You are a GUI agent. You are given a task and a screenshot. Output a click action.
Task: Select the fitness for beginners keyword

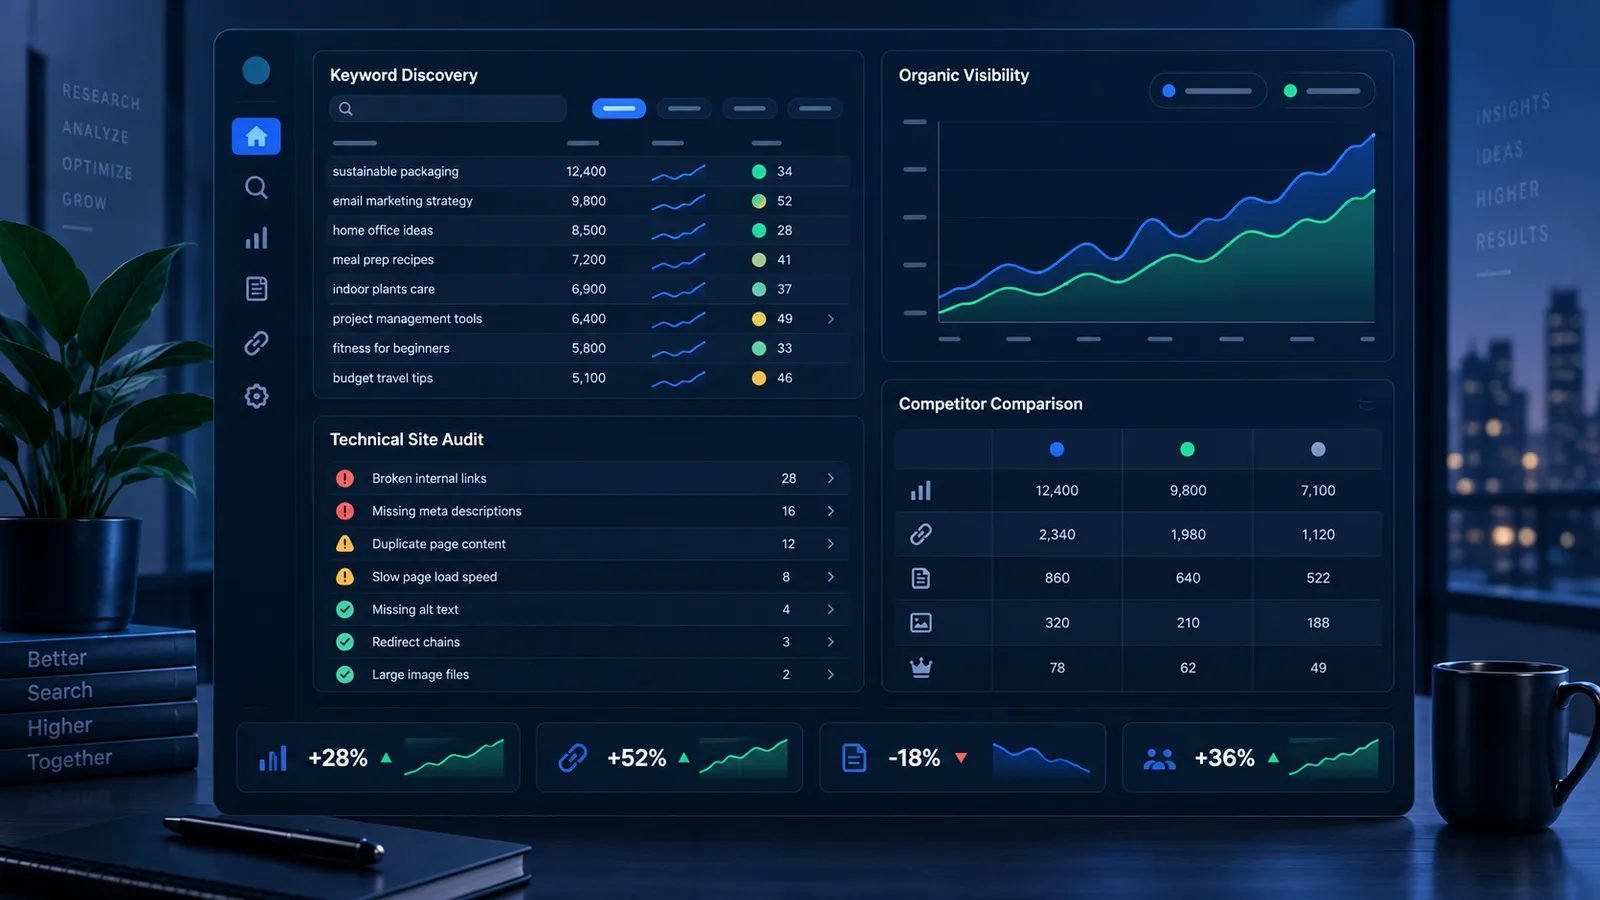click(x=391, y=348)
